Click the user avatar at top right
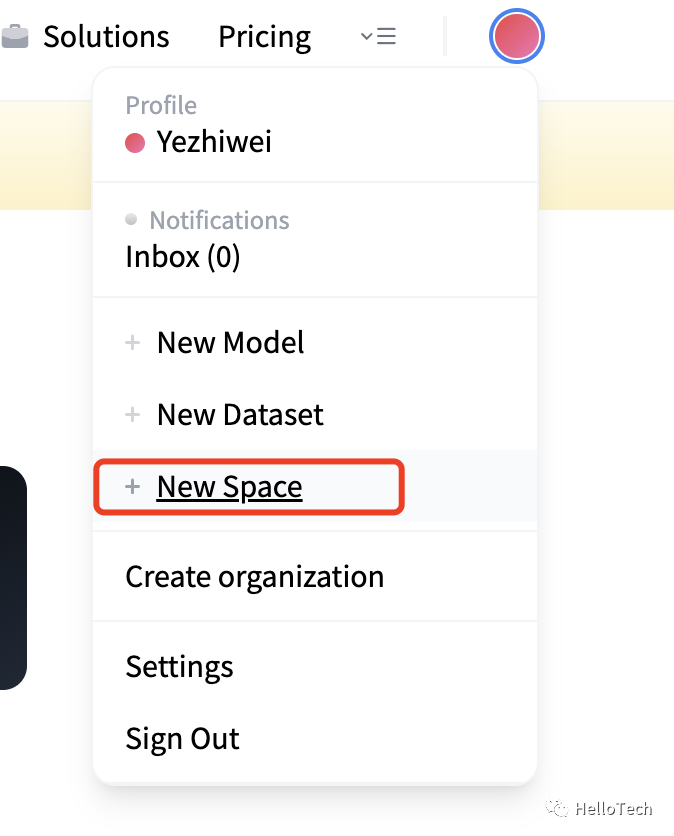Image resolution: width=674 pixels, height=836 pixels. click(x=516, y=37)
